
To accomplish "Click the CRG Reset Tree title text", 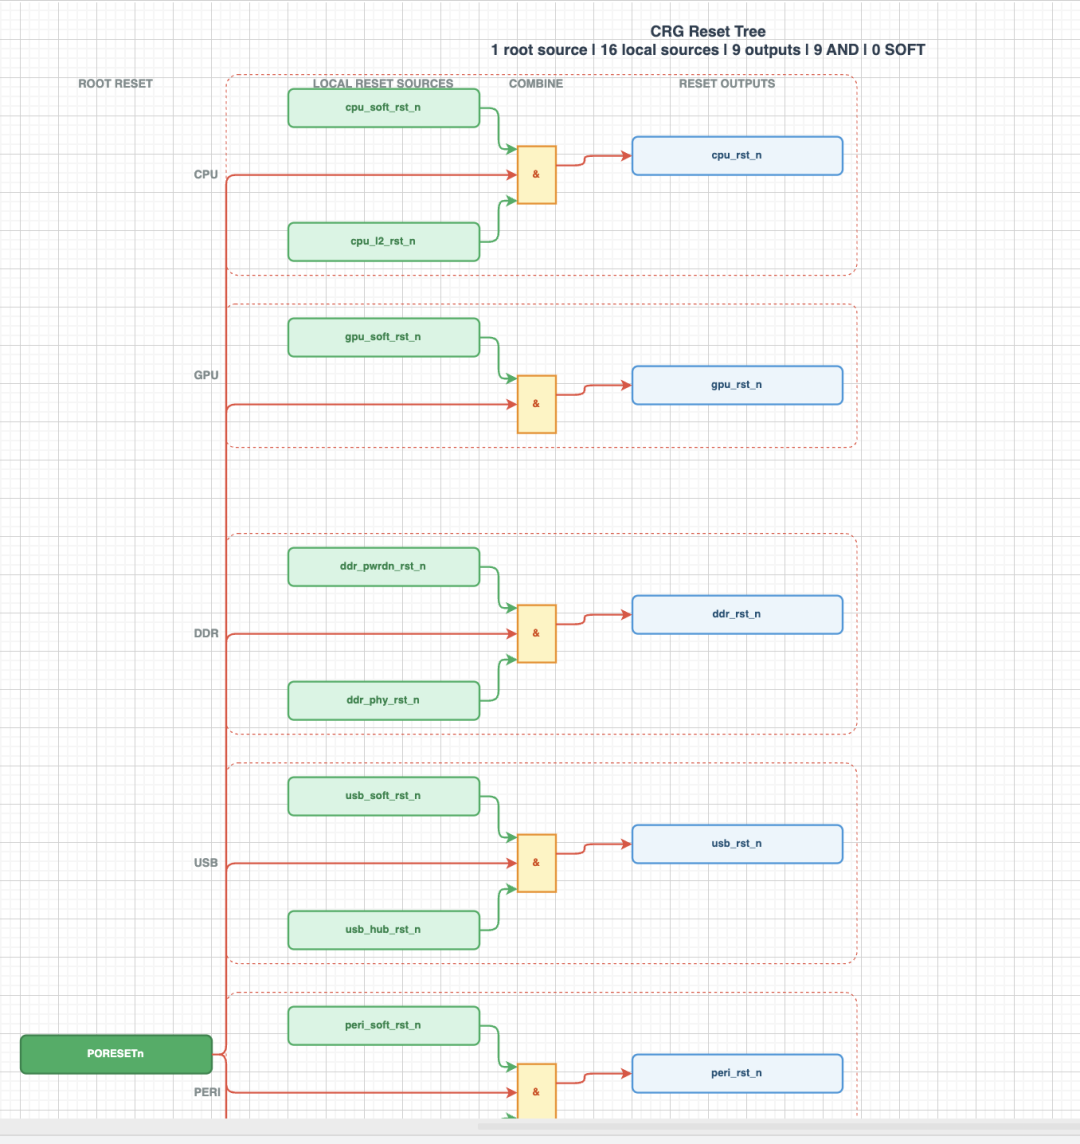I will click(x=708, y=31).
